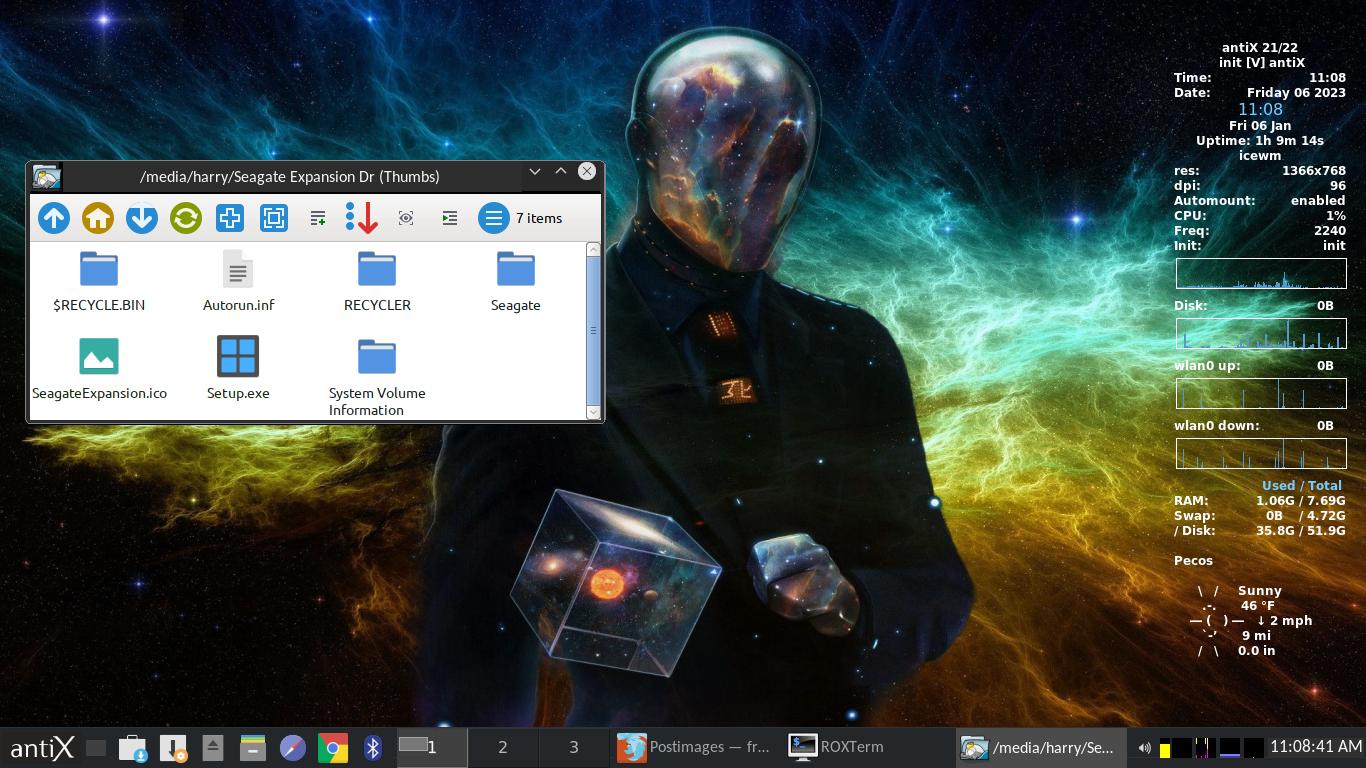Select the Setup.exe file icon

click(238, 356)
